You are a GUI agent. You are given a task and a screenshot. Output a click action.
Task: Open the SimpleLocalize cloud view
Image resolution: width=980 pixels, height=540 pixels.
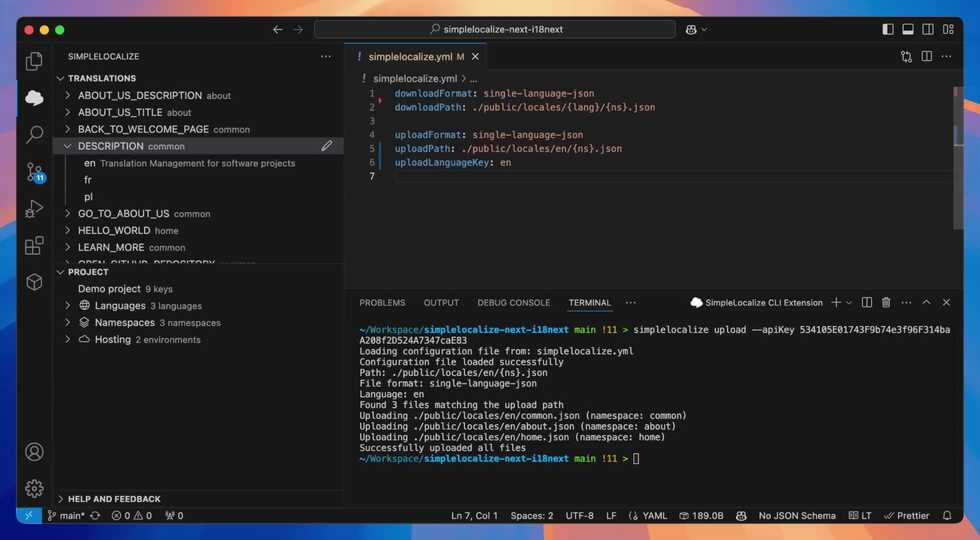coord(34,98)
